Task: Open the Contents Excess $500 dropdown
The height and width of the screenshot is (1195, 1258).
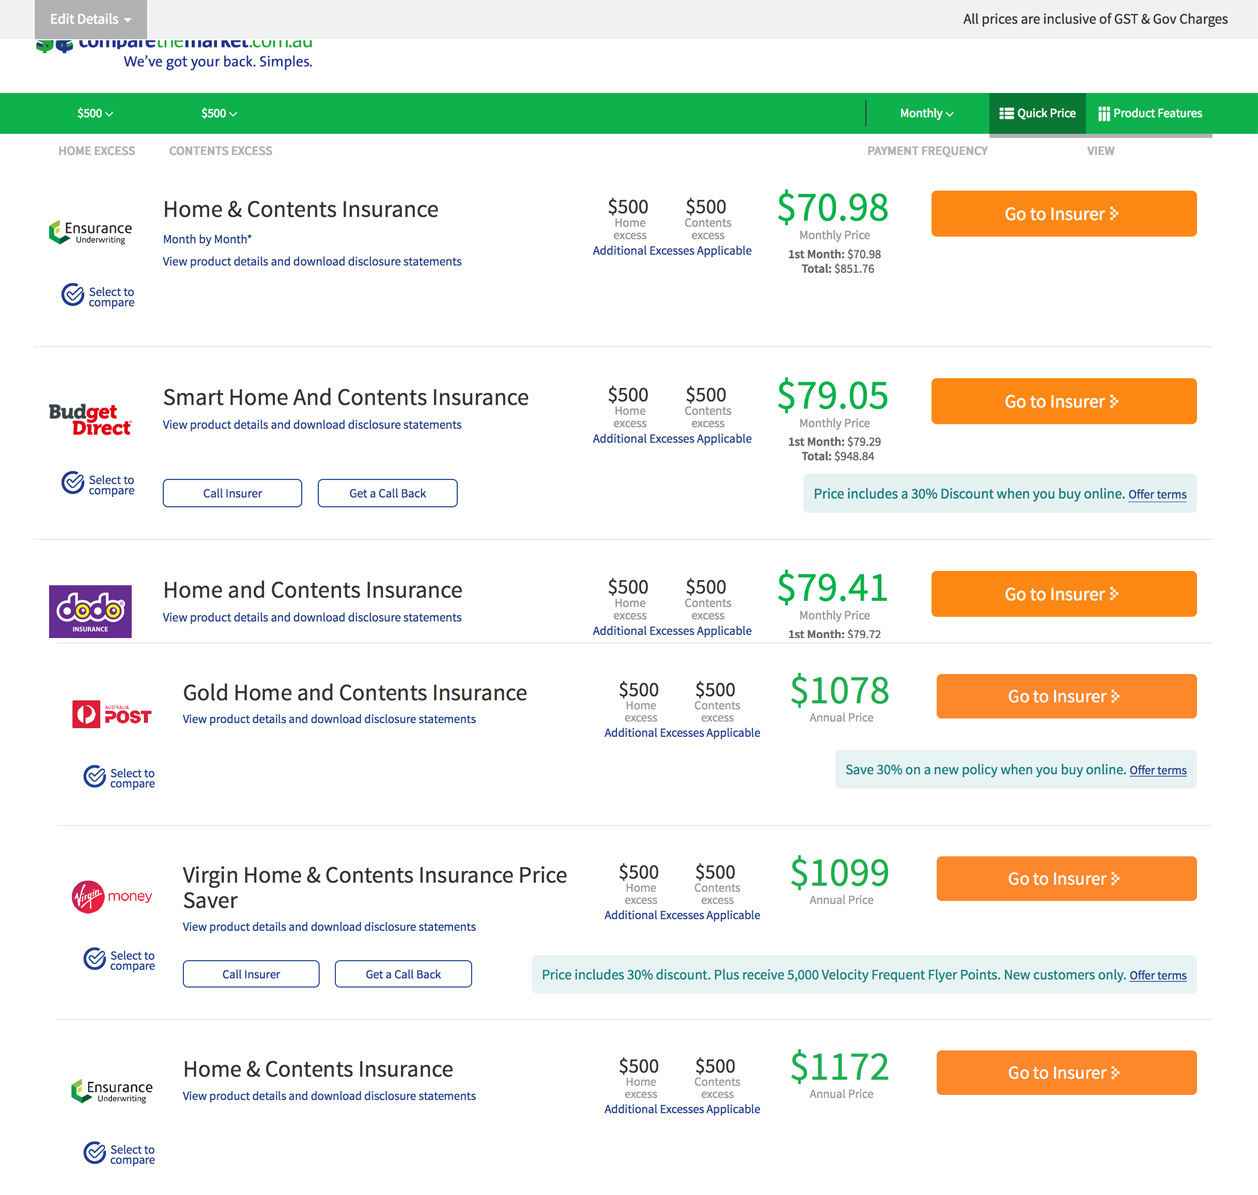Action: coord(219,113)
